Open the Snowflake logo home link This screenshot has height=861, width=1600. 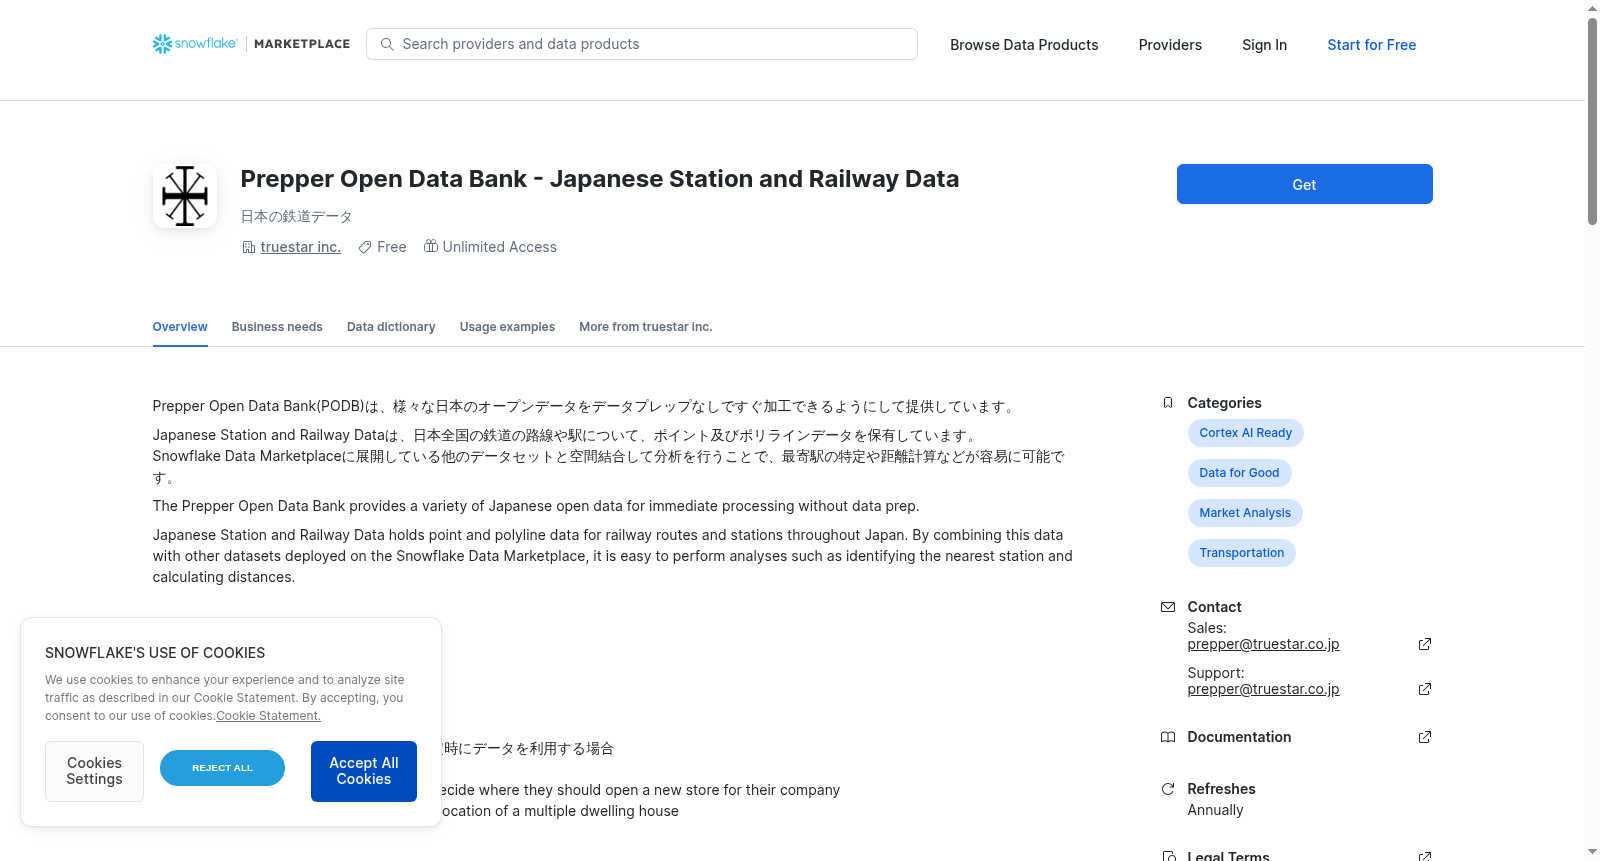click(x=195, y=44)
